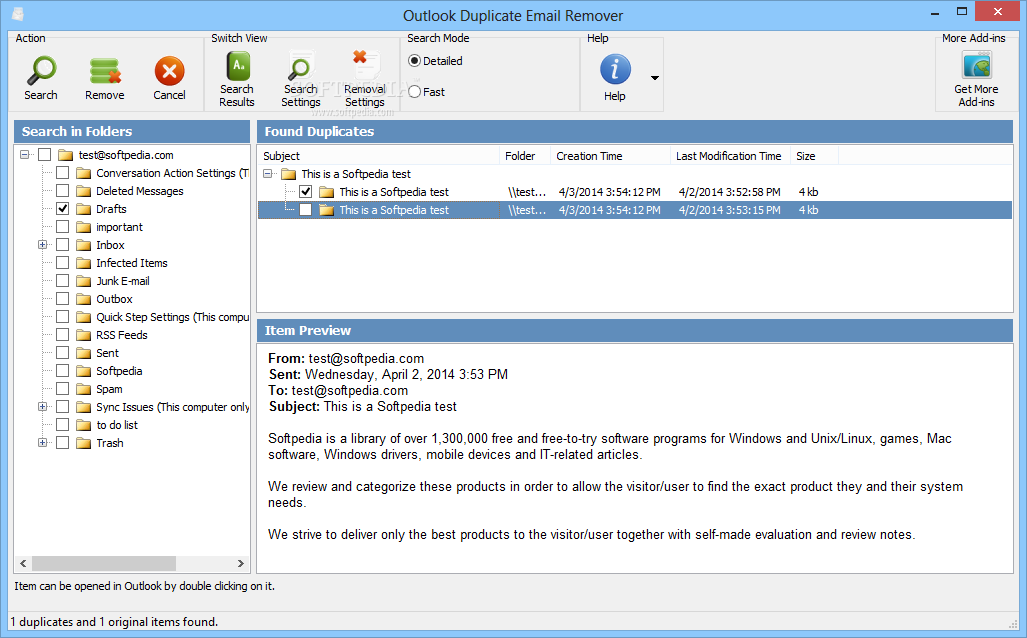Click the Remove duplicates icon

coord(105,71)
